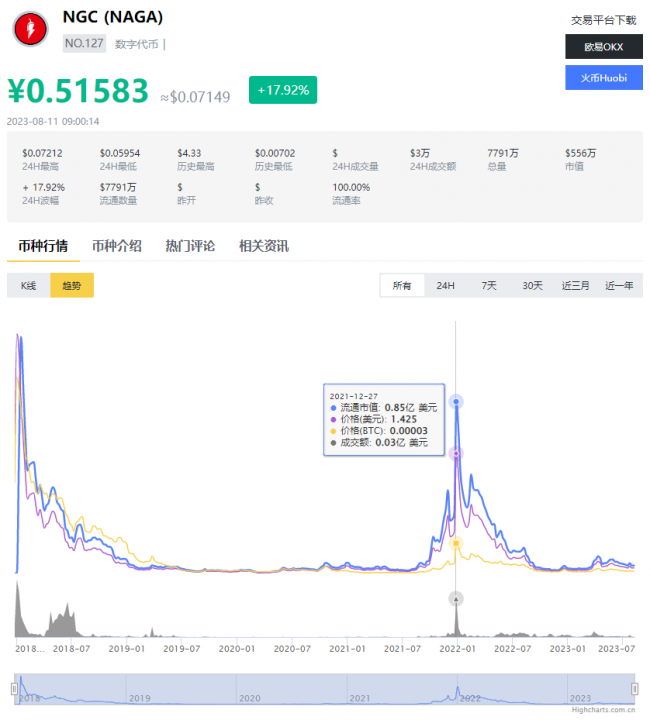Click the NO.127 rank badge

(x=84, y=44)
